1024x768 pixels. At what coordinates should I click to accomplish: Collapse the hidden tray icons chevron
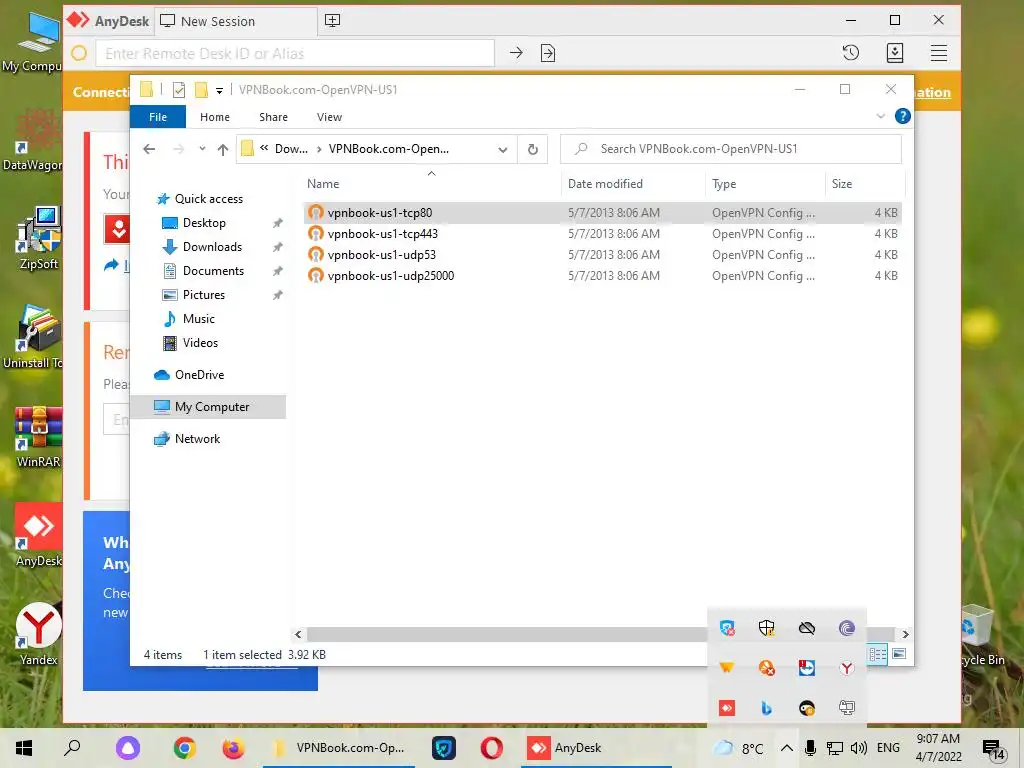(787, 748)
